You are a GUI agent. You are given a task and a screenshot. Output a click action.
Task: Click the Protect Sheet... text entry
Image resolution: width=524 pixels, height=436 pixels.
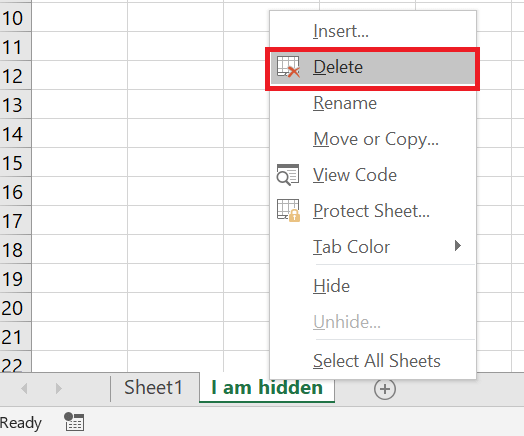(x=371, y=211)
